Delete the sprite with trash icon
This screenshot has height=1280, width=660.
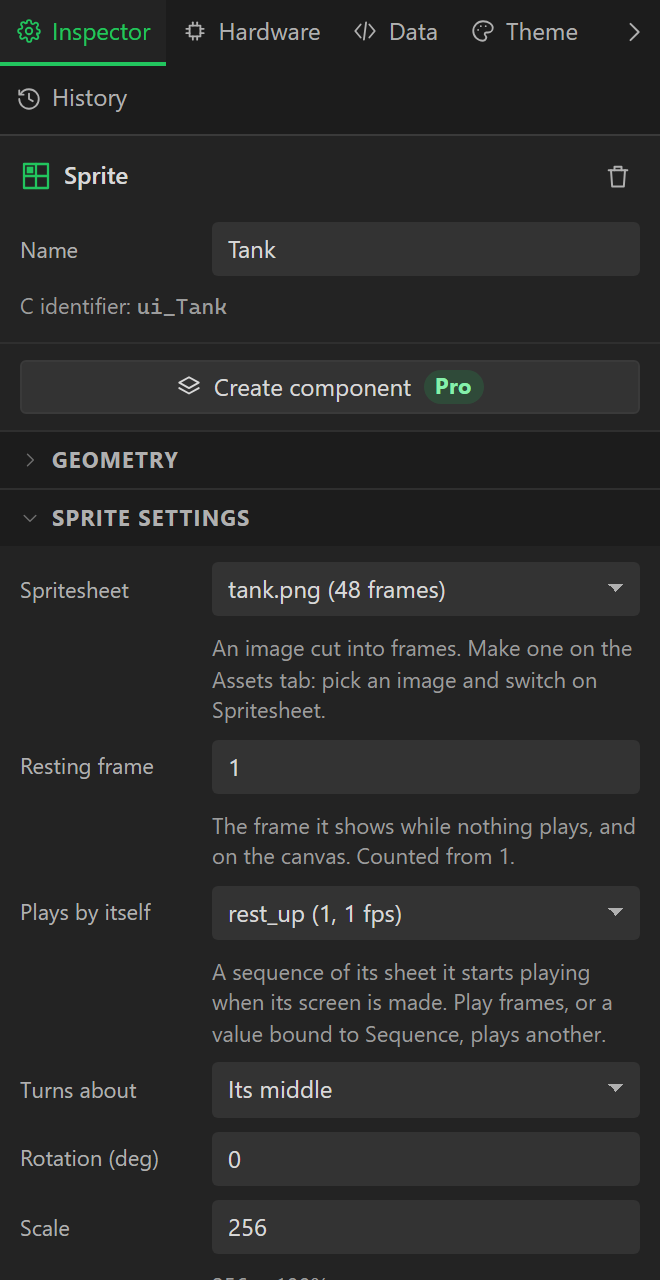(x=618, y=177)
